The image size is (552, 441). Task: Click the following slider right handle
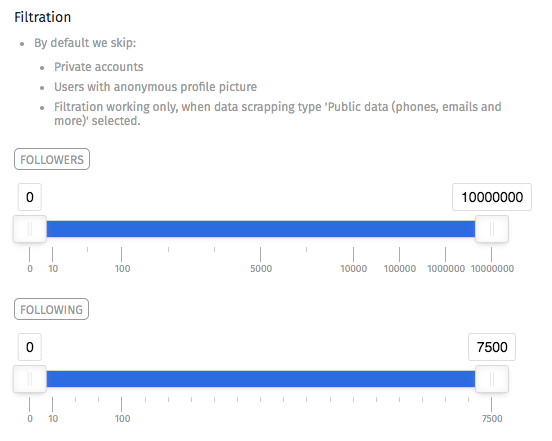[x=492, y=379]
